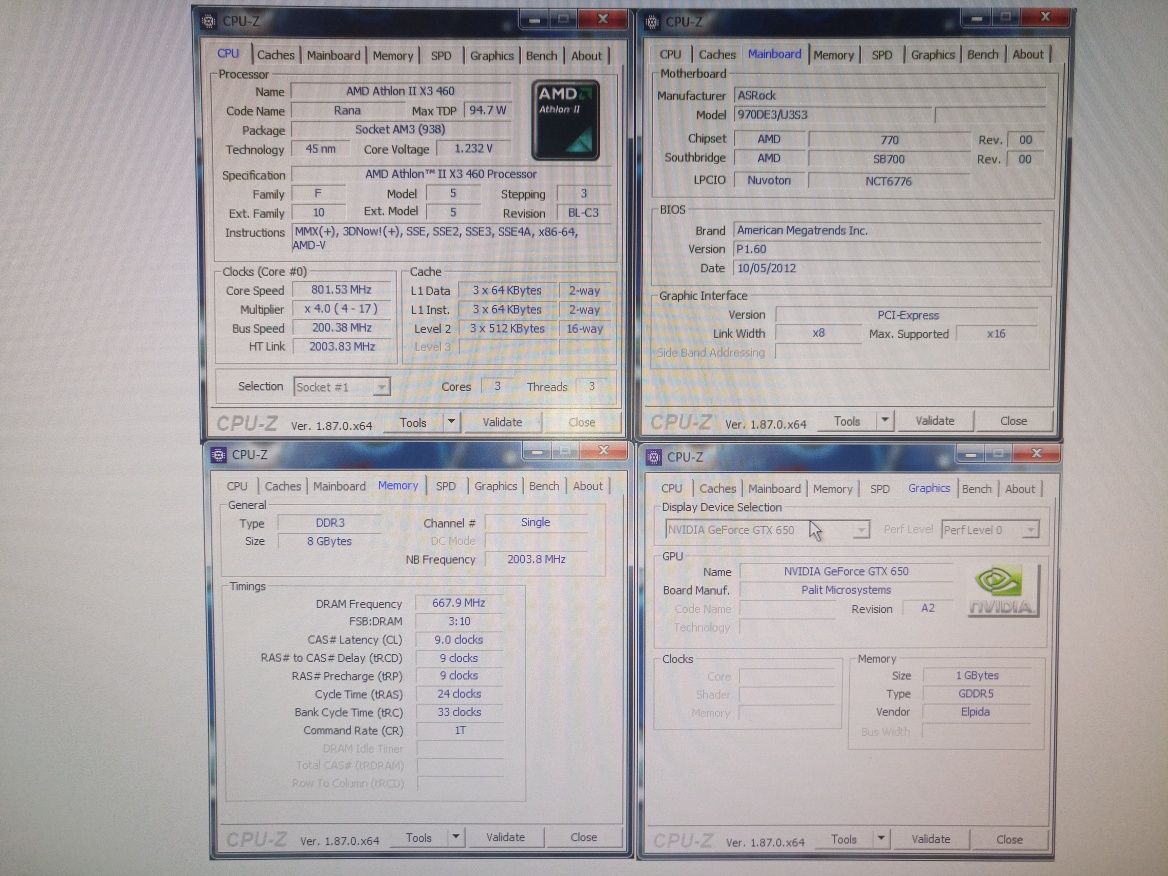Click memory Type value DDR3
This screenshot has width=1168, height=876.
(x=330, y=523)
